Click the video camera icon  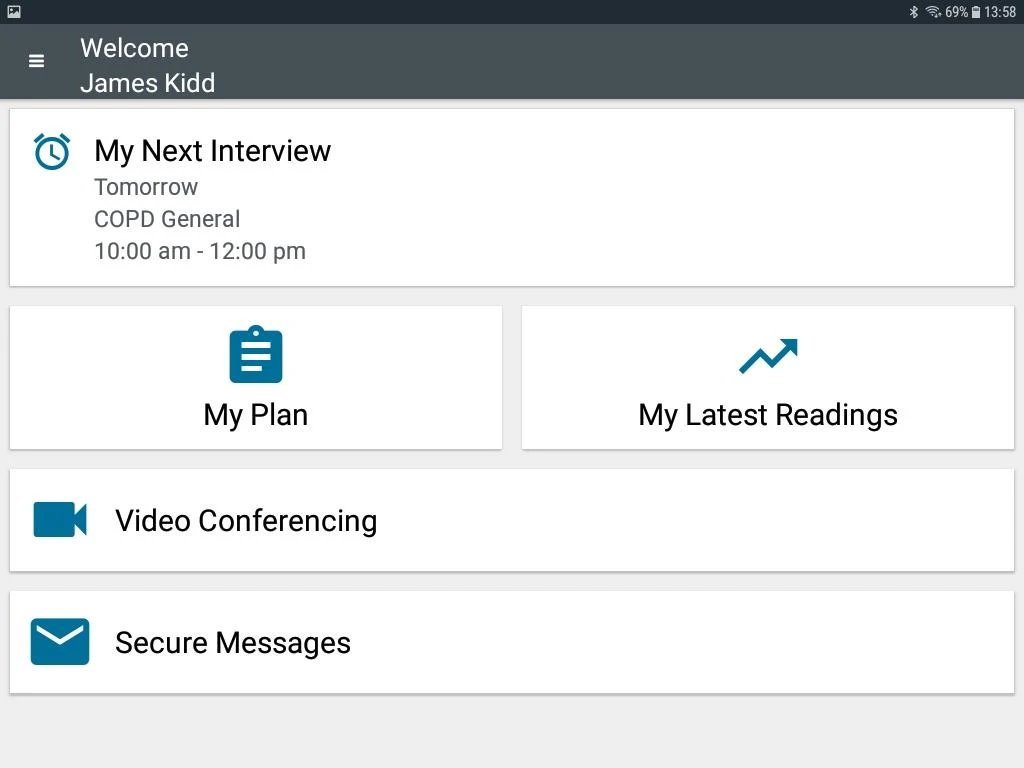(x=60, y=520)
